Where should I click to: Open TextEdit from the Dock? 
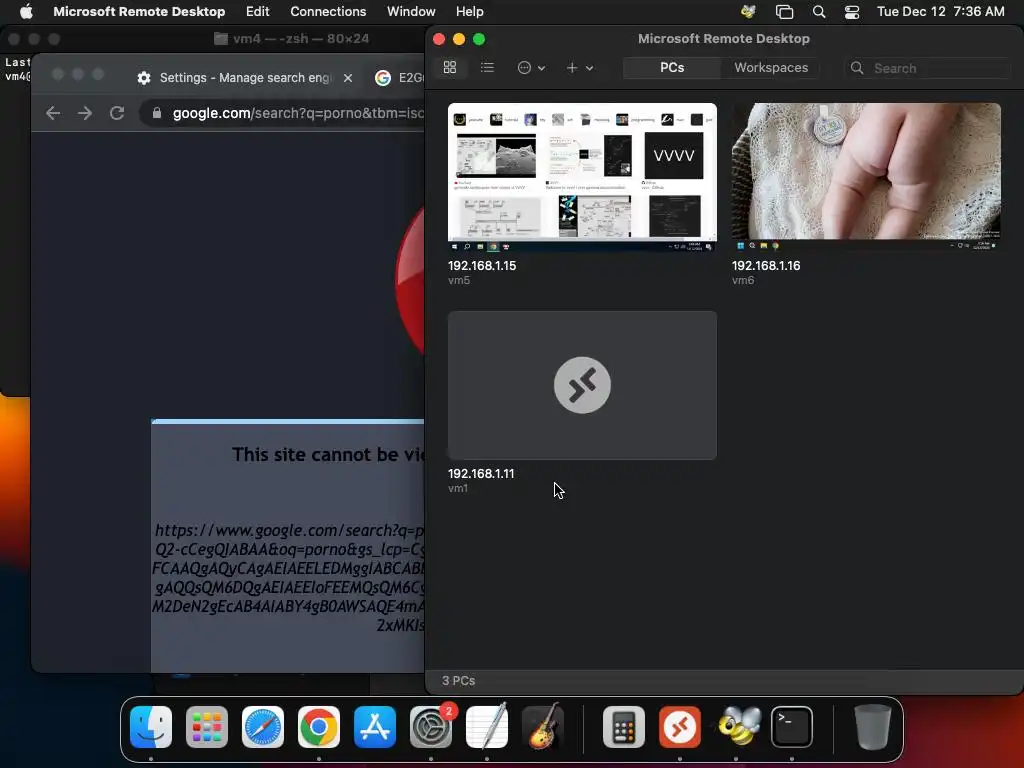point(487,727)
